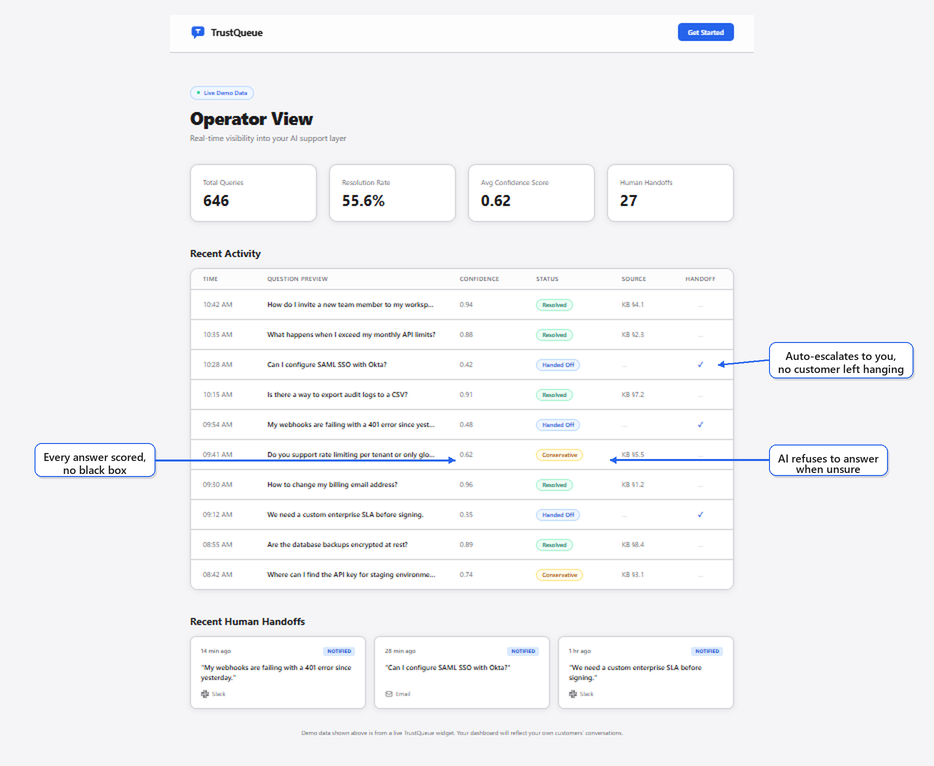Click confidence value 0.94
This screenshot has height=766, width=934.
(466, 304)
